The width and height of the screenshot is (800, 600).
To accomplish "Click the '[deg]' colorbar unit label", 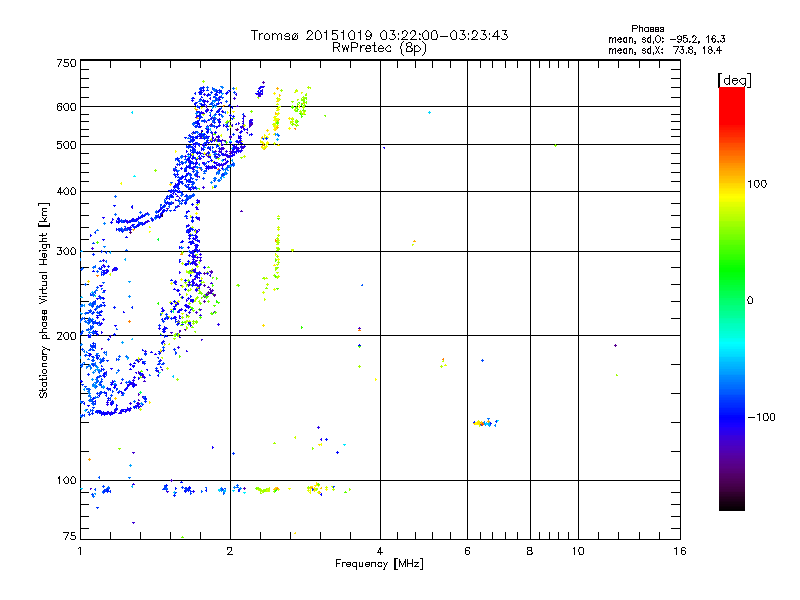I will [734, 80].
